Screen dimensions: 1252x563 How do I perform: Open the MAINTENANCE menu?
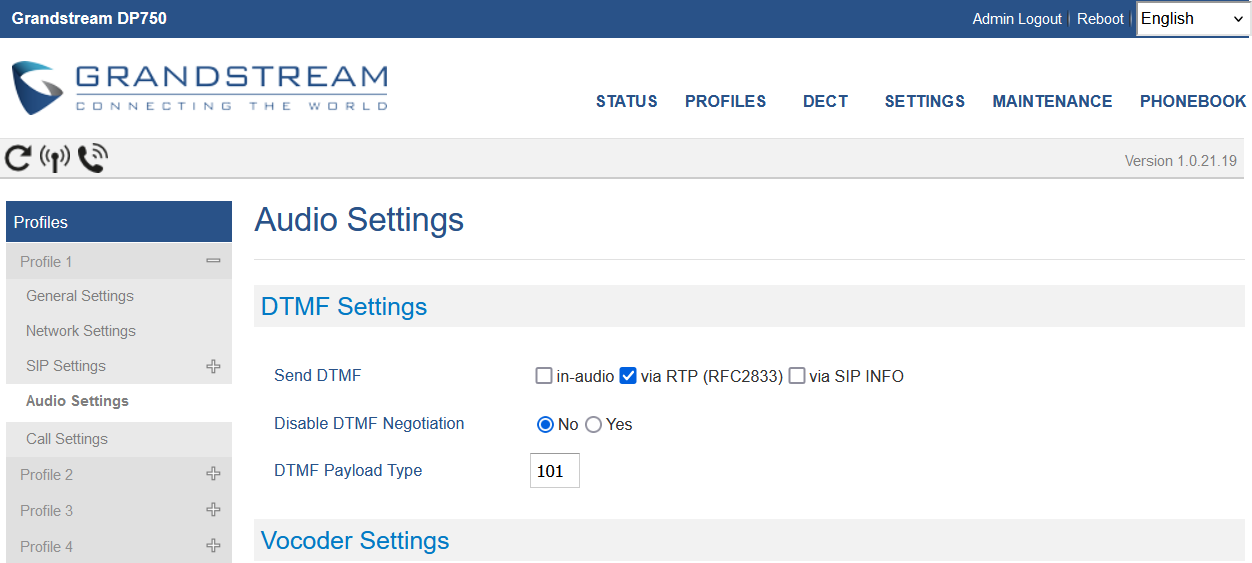[1052, 101]
